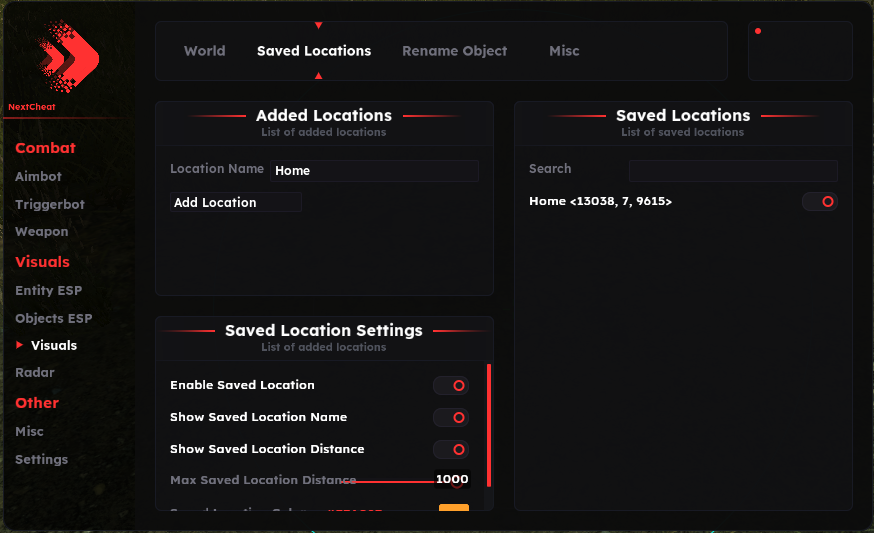Switch to the World tab
Image resolution: width=874 pixels, height=533 pixels.
(204, 51)
